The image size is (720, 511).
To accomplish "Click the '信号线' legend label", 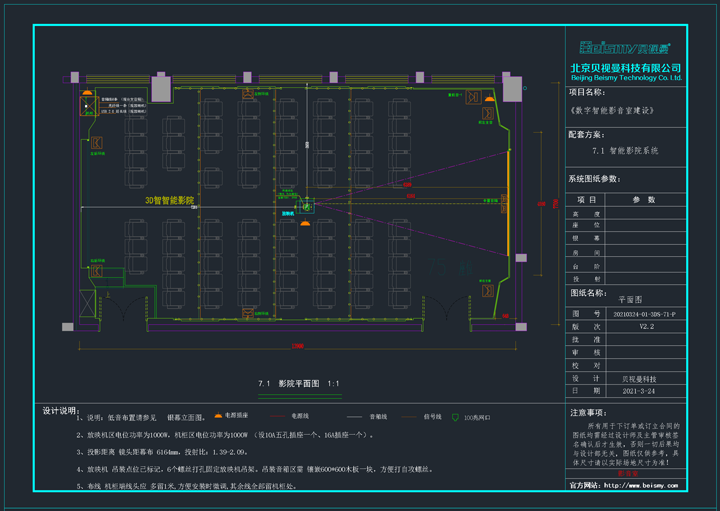I will (433, 417).
